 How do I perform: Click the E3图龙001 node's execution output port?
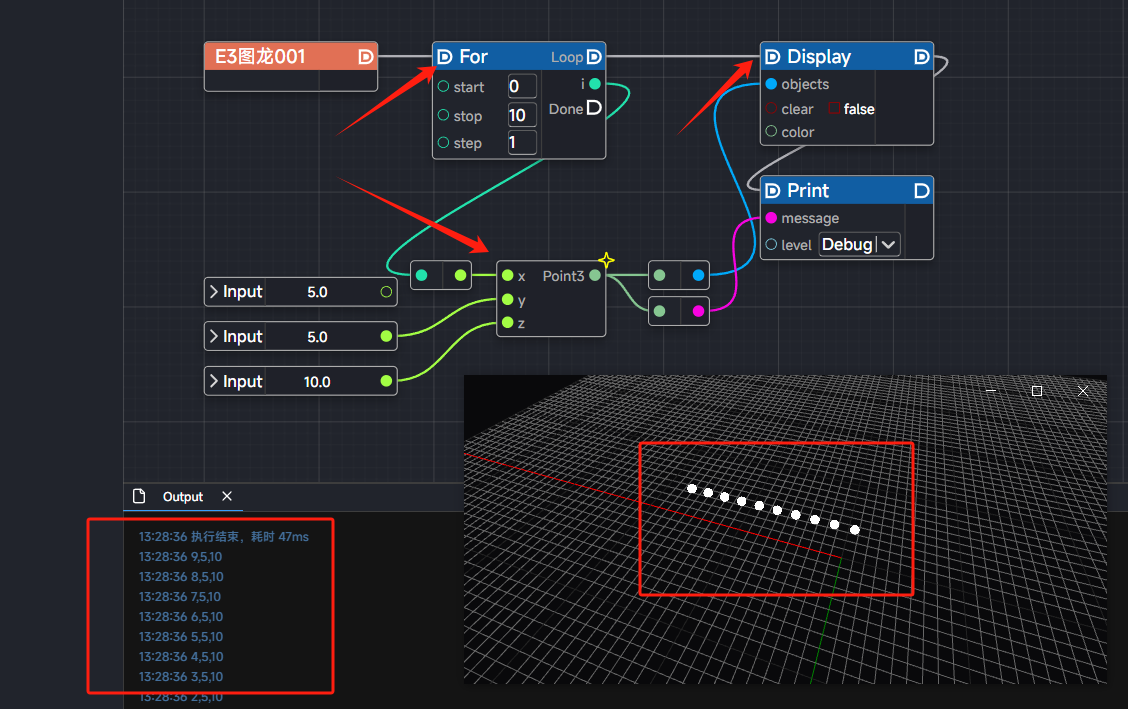pos(366,57)
